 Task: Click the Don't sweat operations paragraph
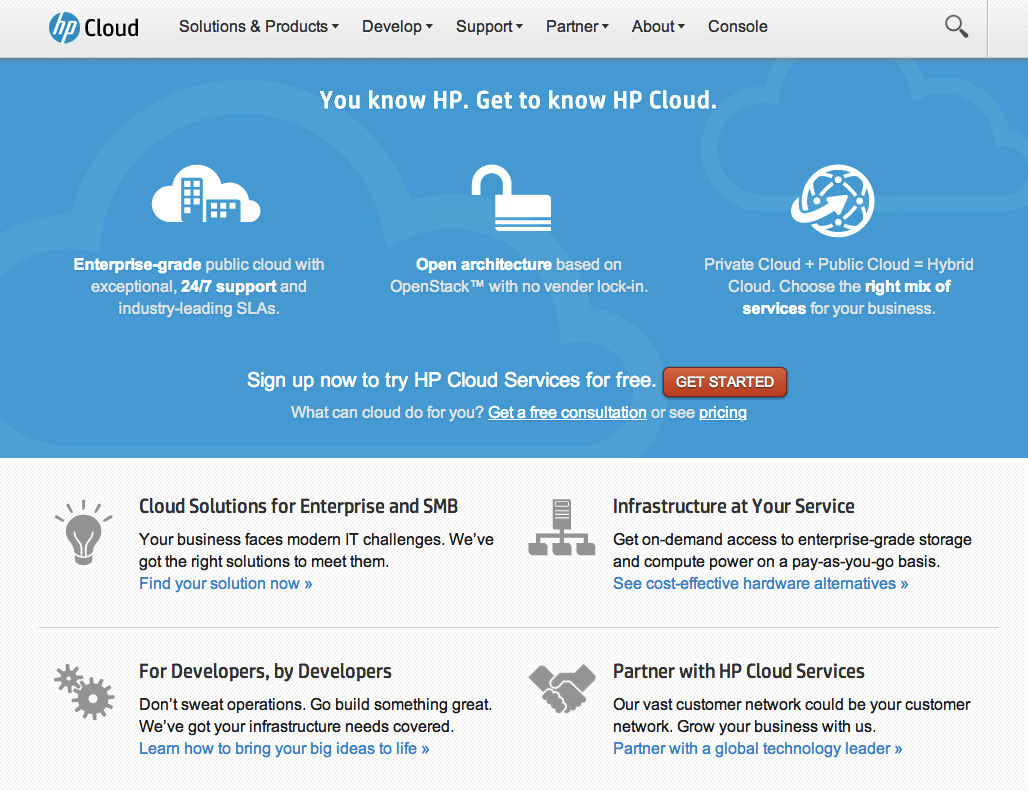[x=315, y=716]
